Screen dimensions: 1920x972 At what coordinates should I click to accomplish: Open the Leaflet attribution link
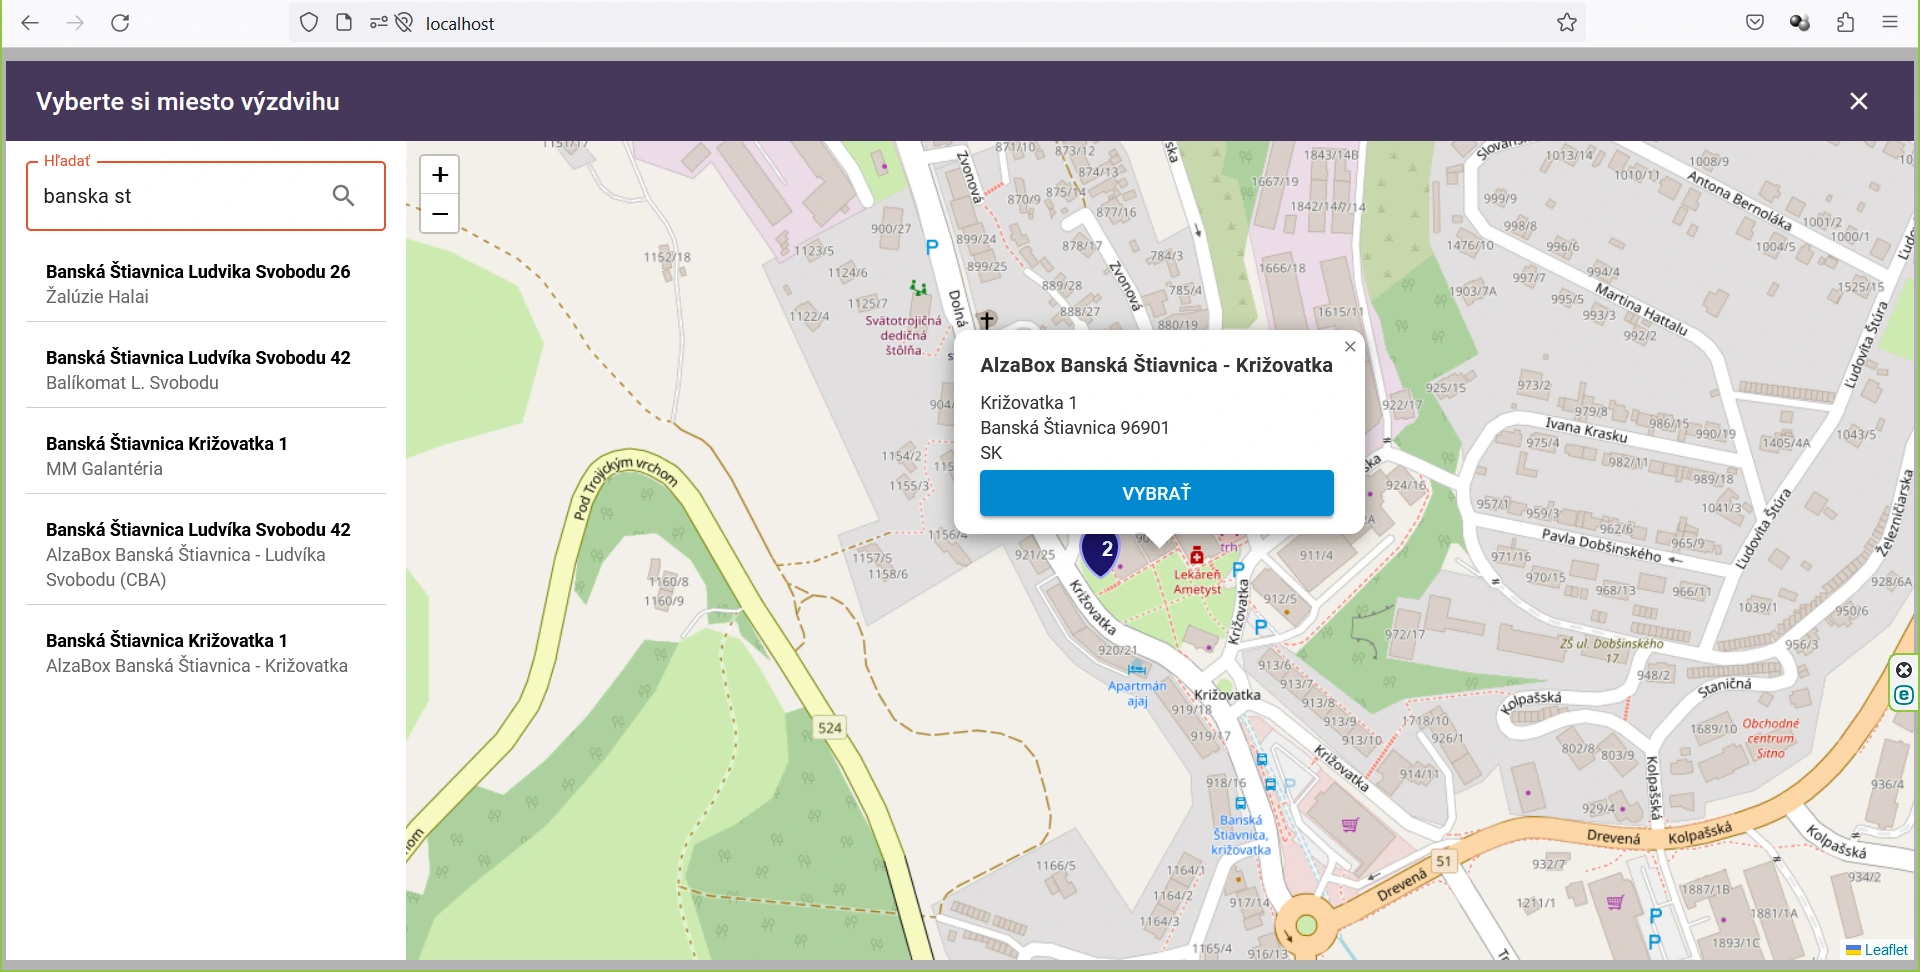1886,950
